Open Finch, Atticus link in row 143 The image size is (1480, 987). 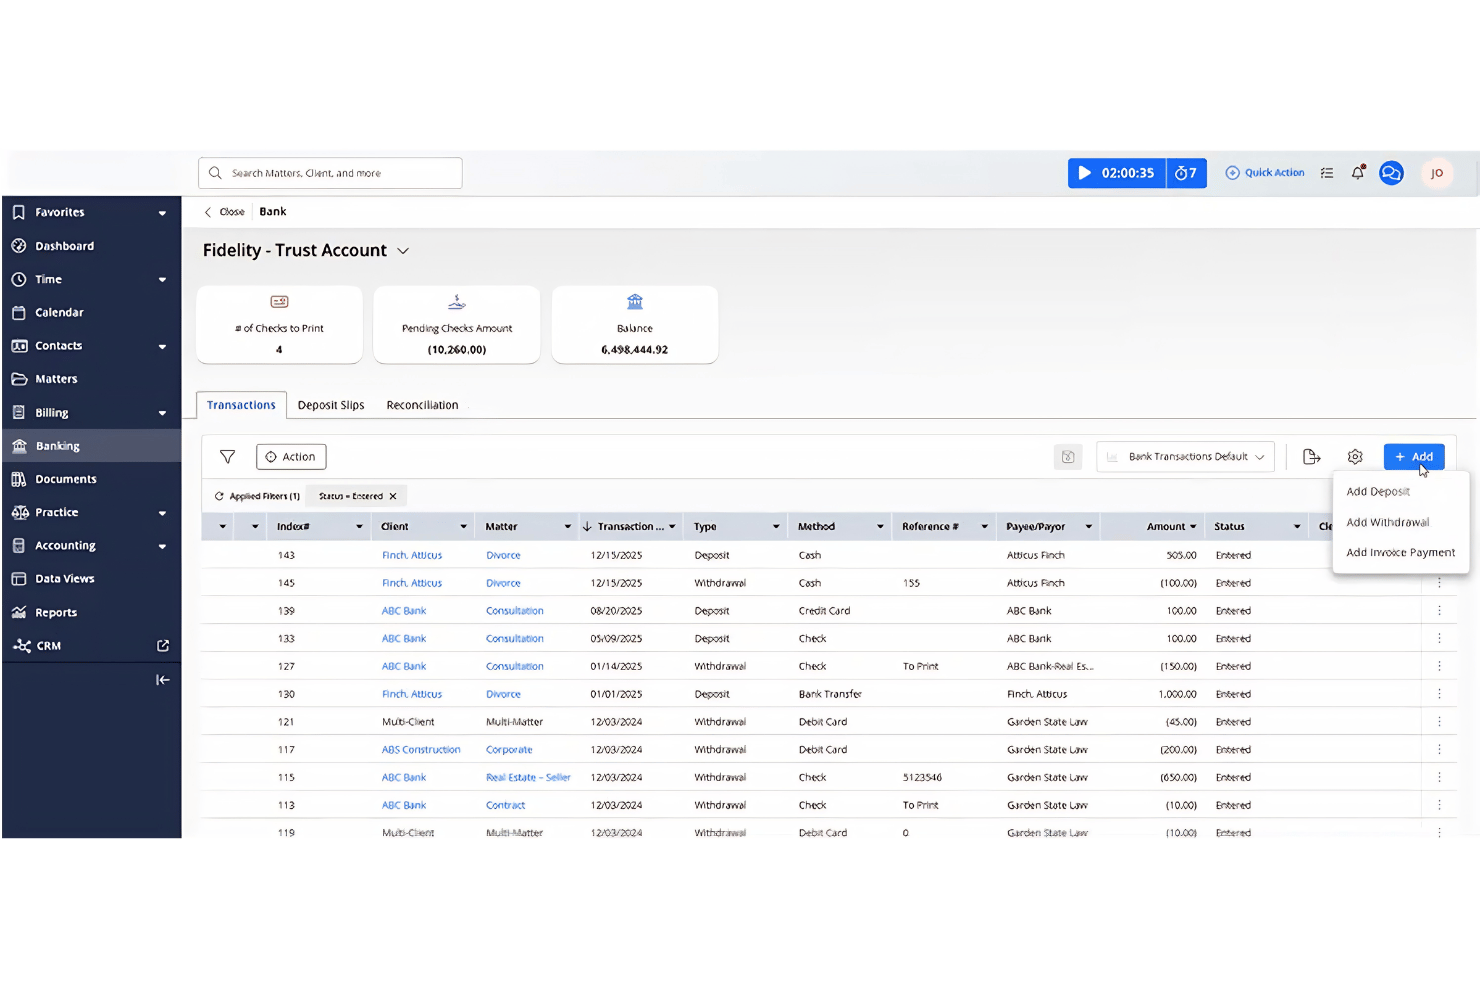(x=411, y=555)
